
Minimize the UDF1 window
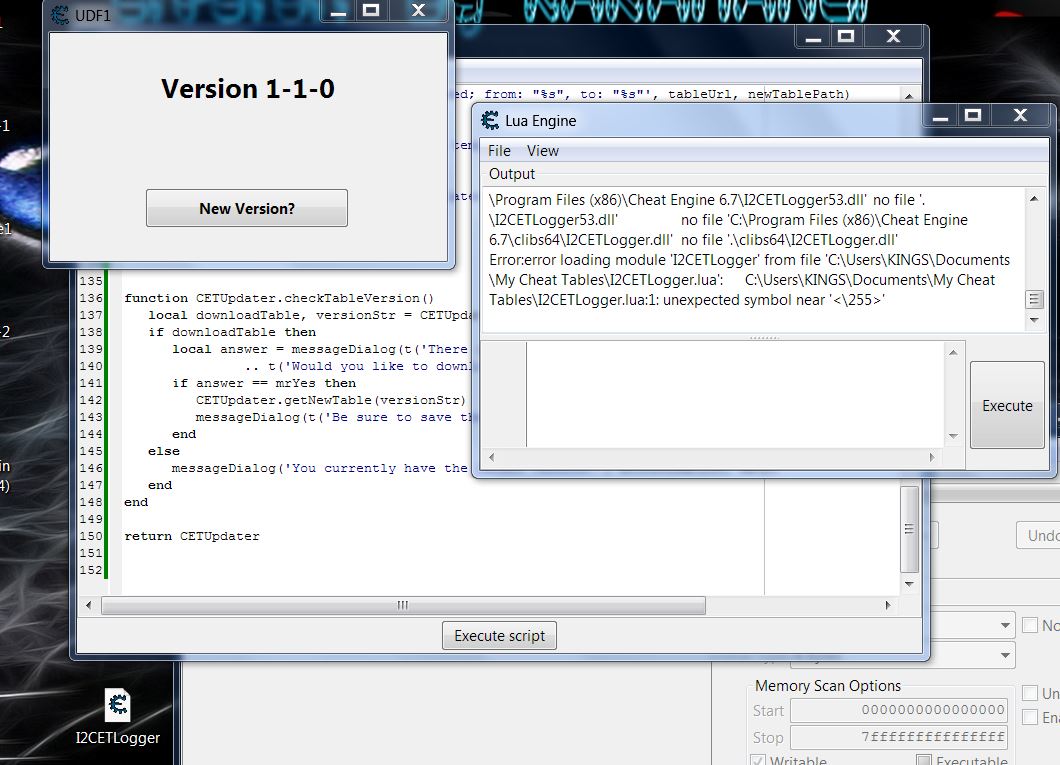[339, 11]
